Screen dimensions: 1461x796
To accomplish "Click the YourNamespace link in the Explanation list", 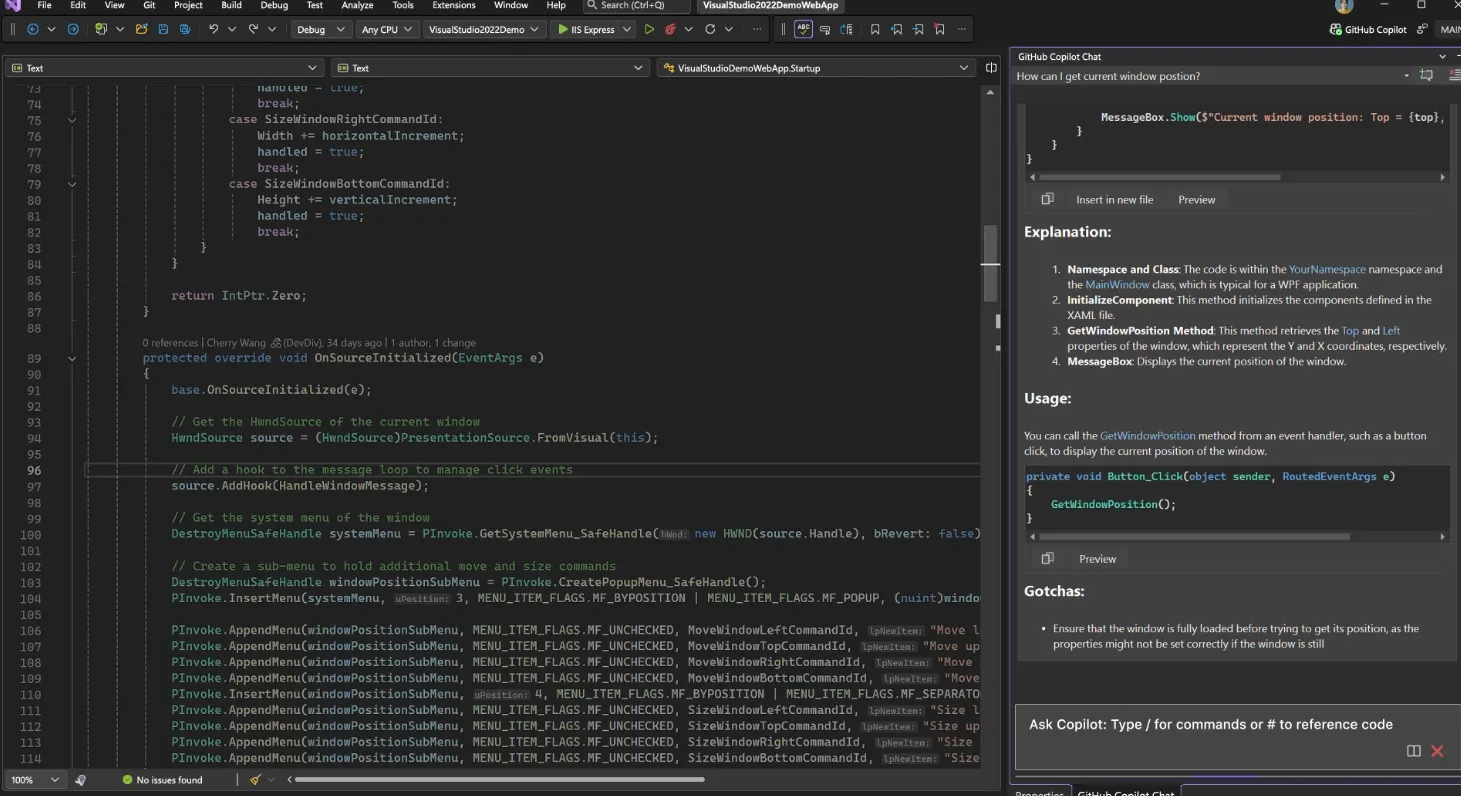I will click(1327, 269).
